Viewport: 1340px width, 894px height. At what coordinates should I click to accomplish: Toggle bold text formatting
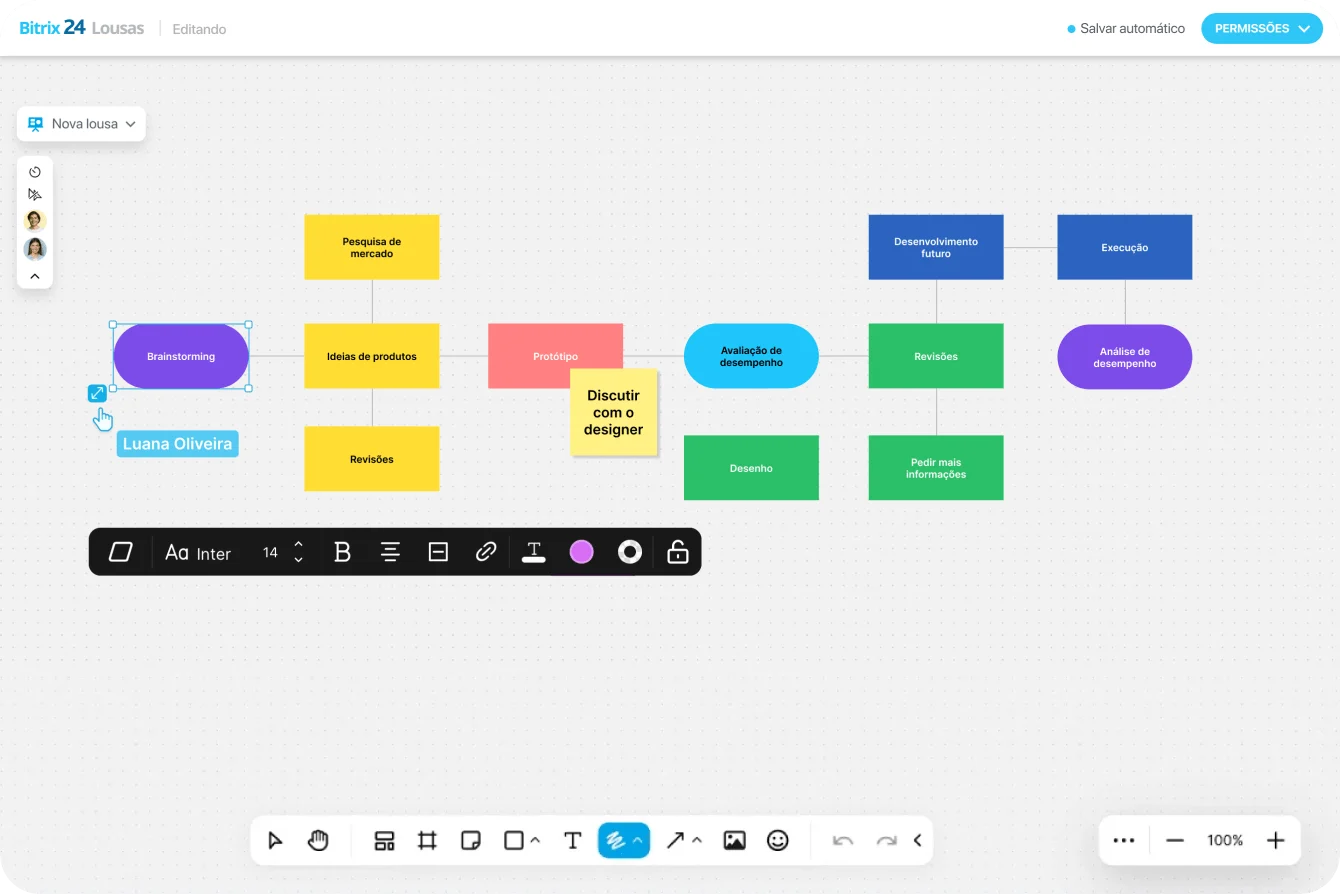tap(342, 552)
